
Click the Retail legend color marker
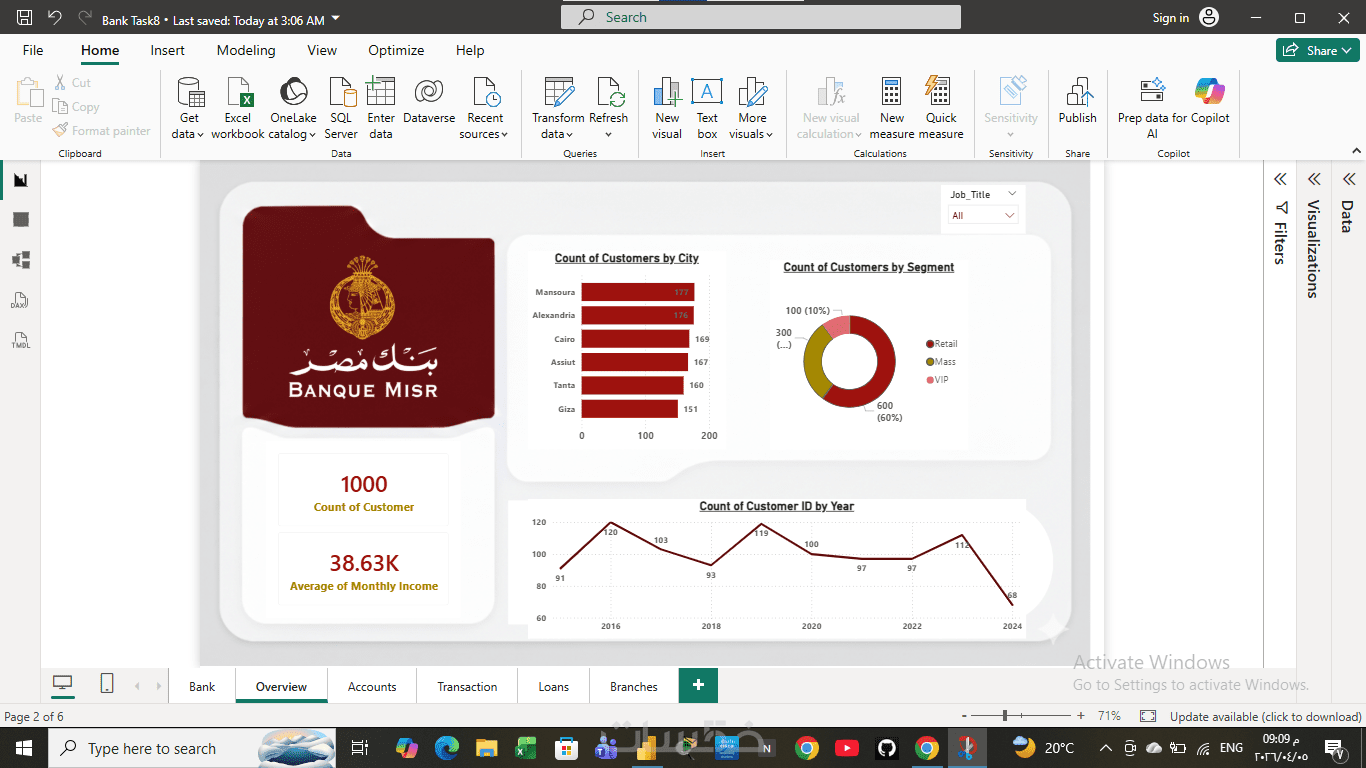[930, 344]
